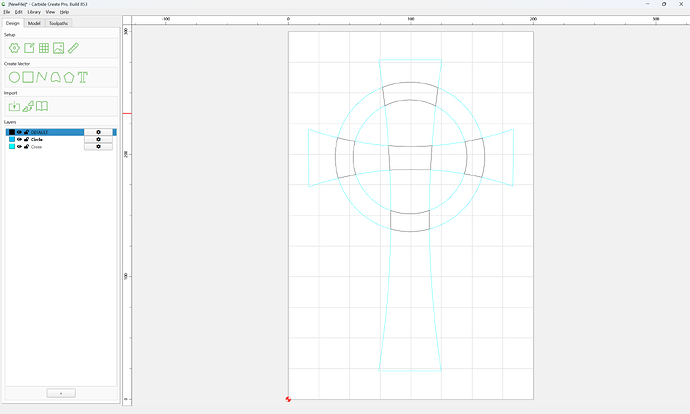Click the background image icon
This screenshot has width=690, height=414.
(x=59, y=48)
